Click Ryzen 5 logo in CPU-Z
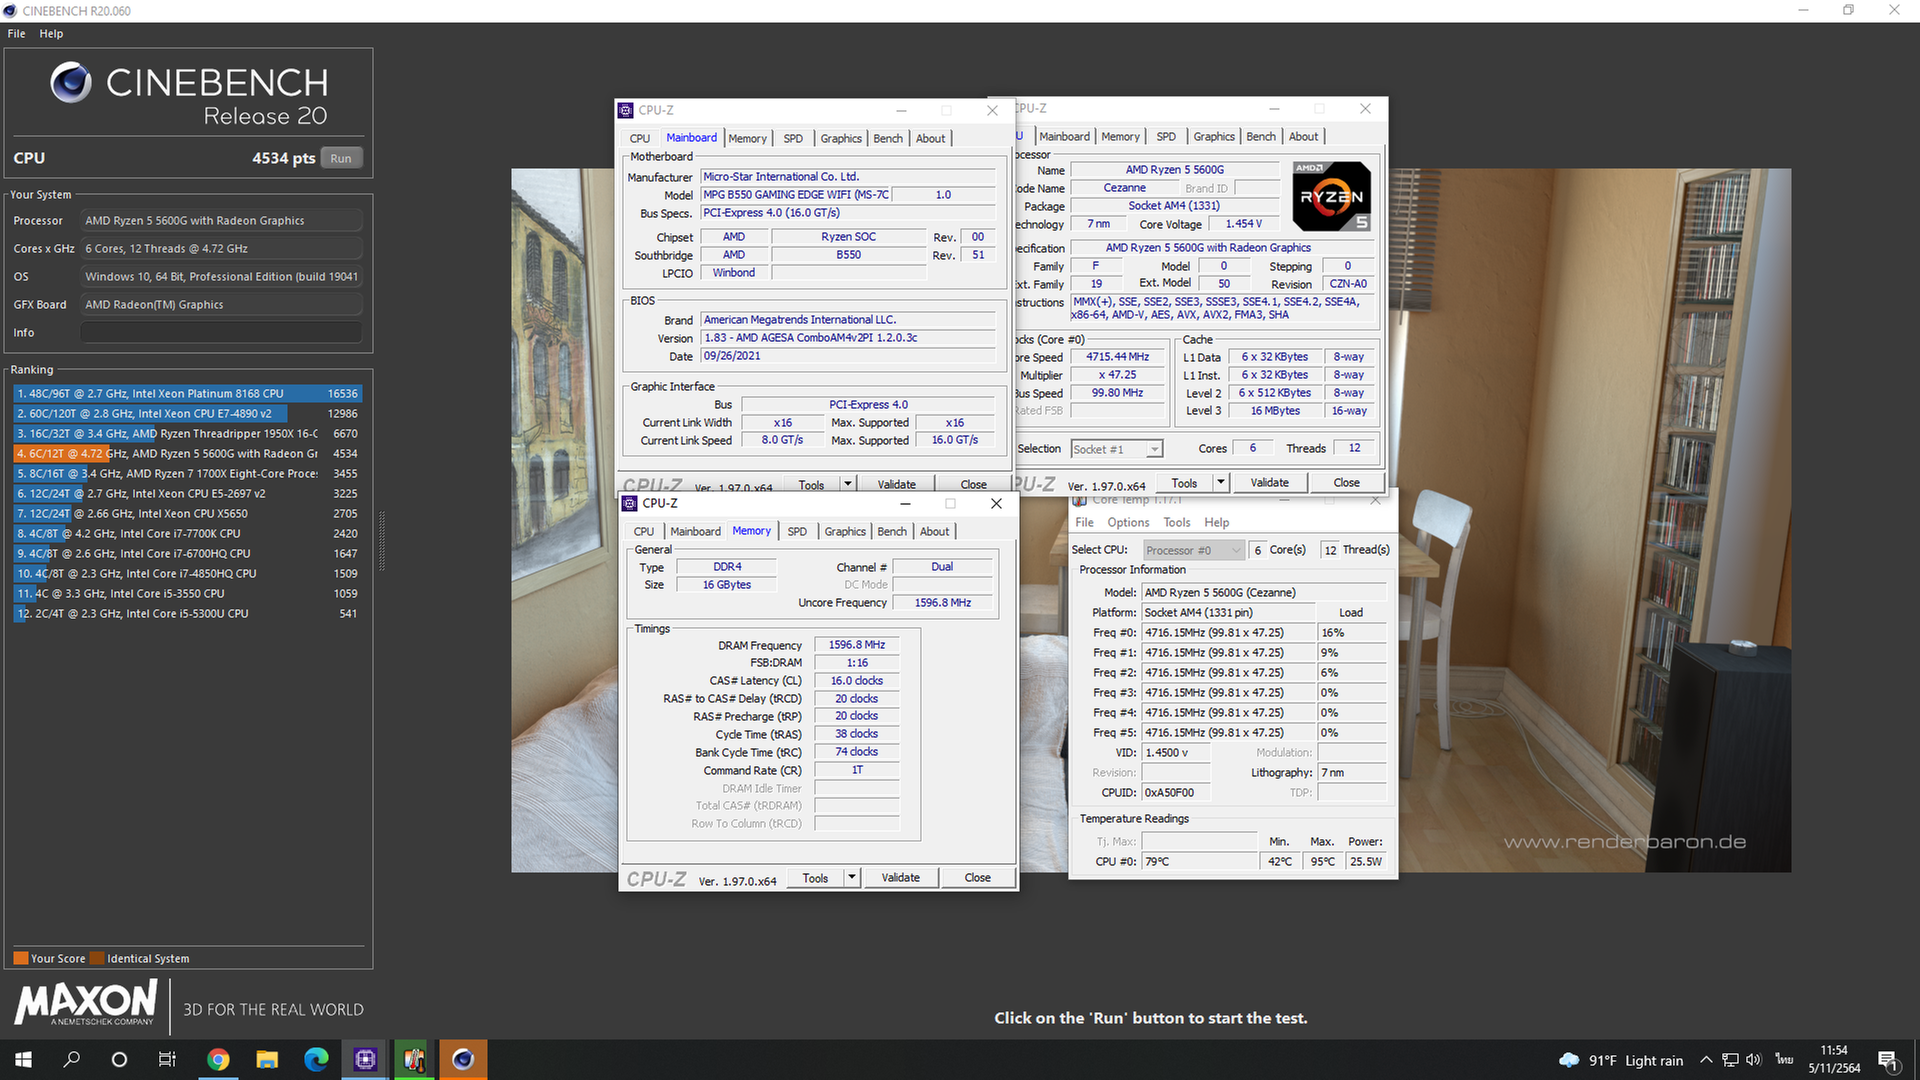Image resolution: width=1920 pixels, height=1080 pixels. 1331,196
